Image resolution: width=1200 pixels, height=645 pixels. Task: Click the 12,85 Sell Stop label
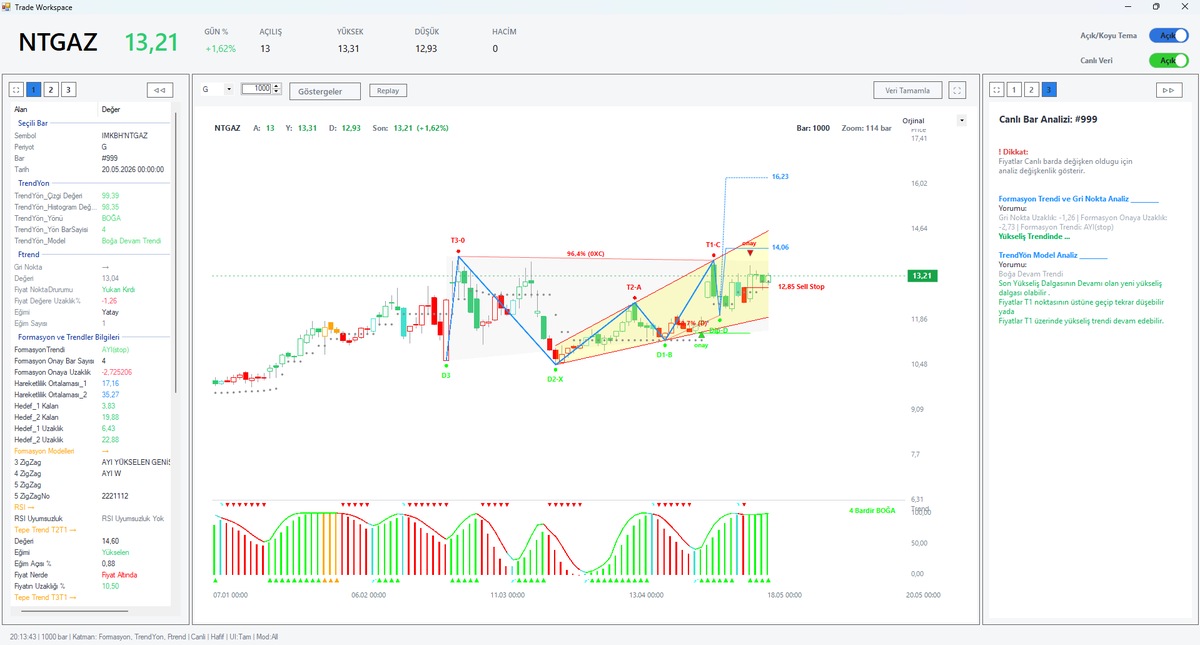[801, 286]
